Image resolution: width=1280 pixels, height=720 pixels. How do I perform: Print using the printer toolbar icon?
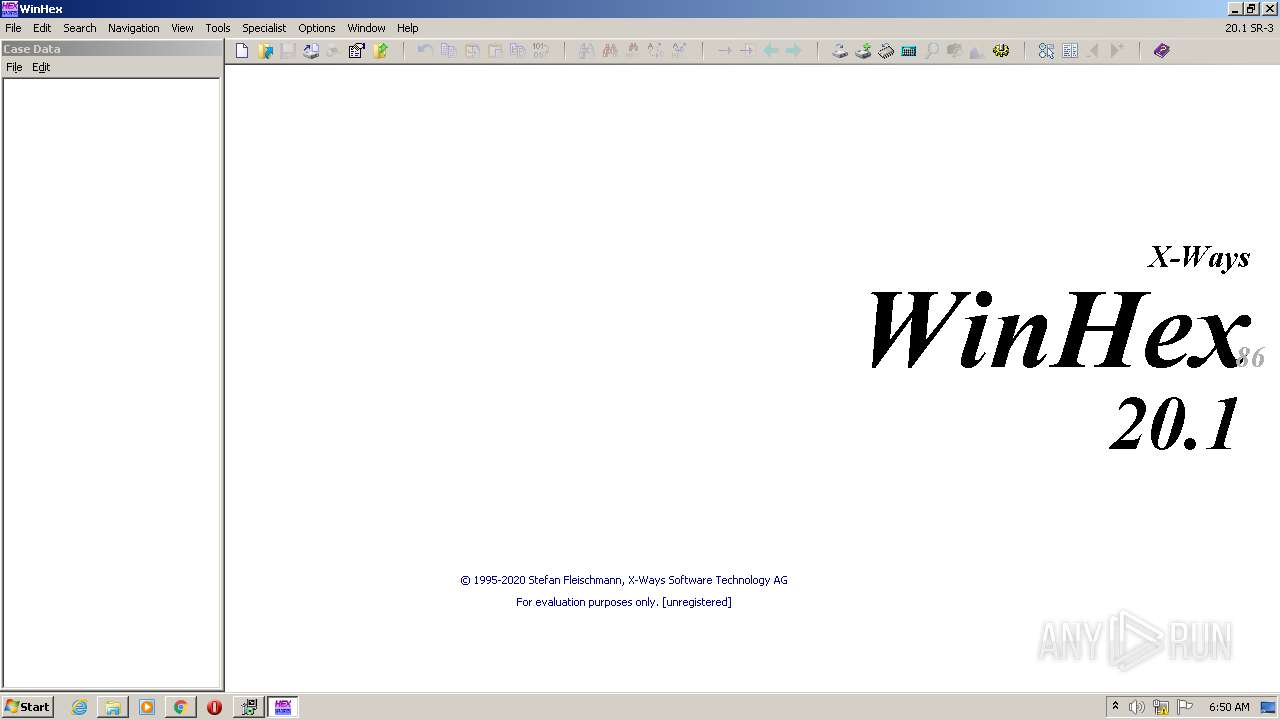pos(311,50)
